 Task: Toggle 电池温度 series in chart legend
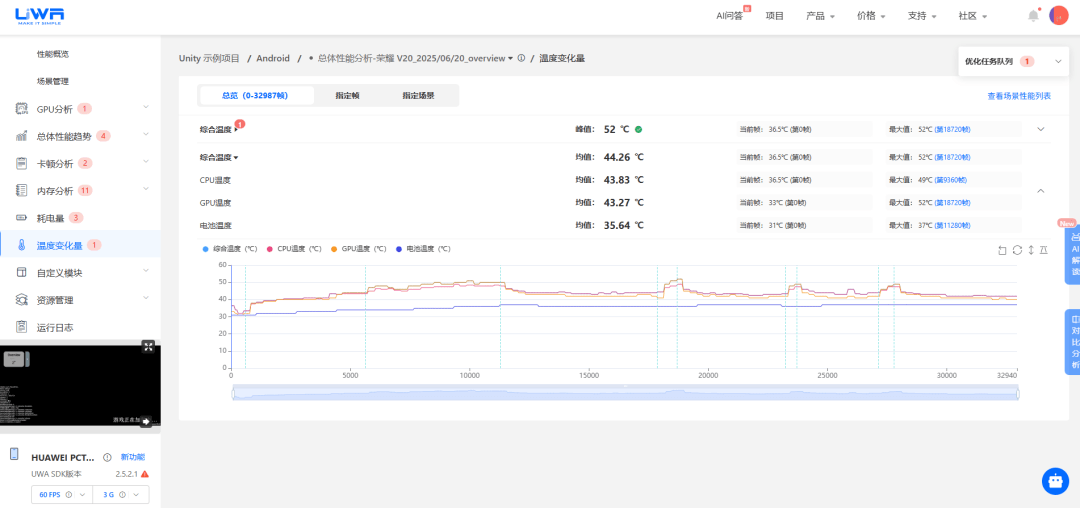[x=424, y=249]
